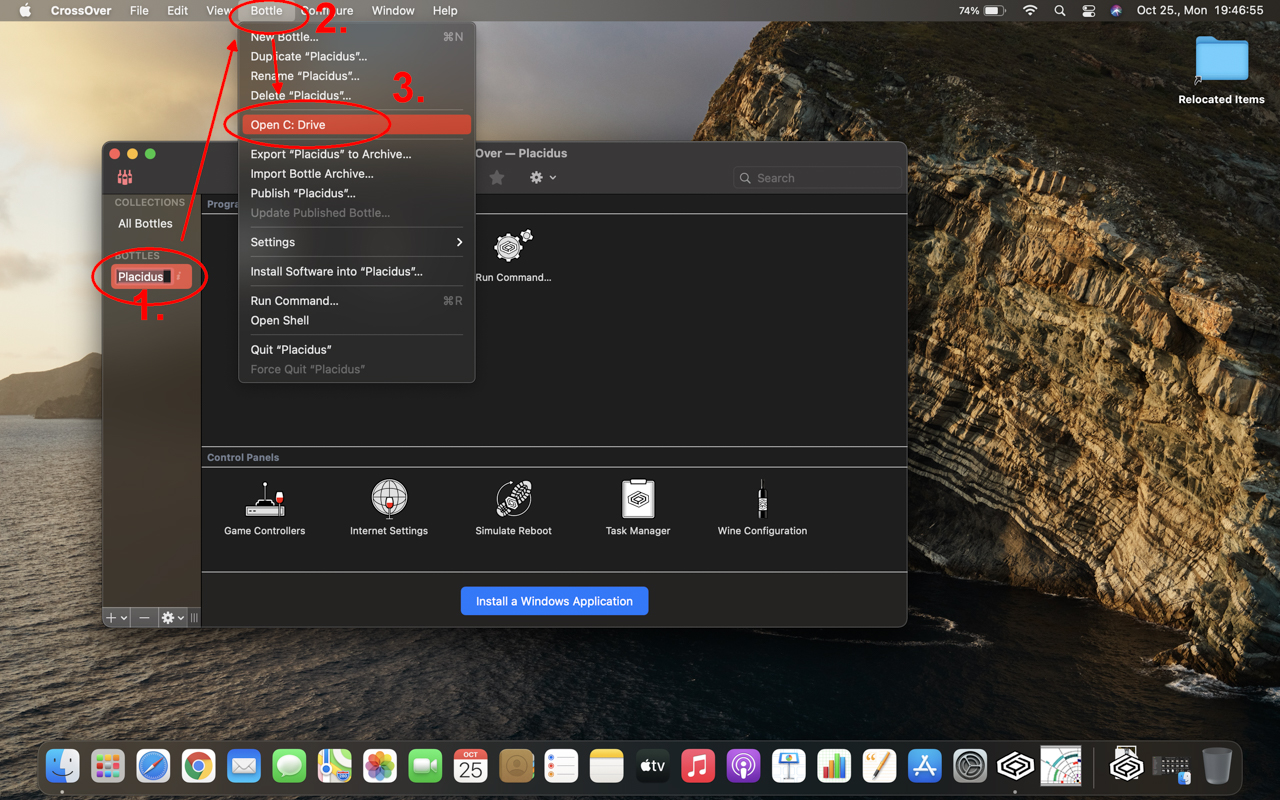Choose Open Shell menu item
This screenshot has width=1280, height=800.
coord(356,320)
